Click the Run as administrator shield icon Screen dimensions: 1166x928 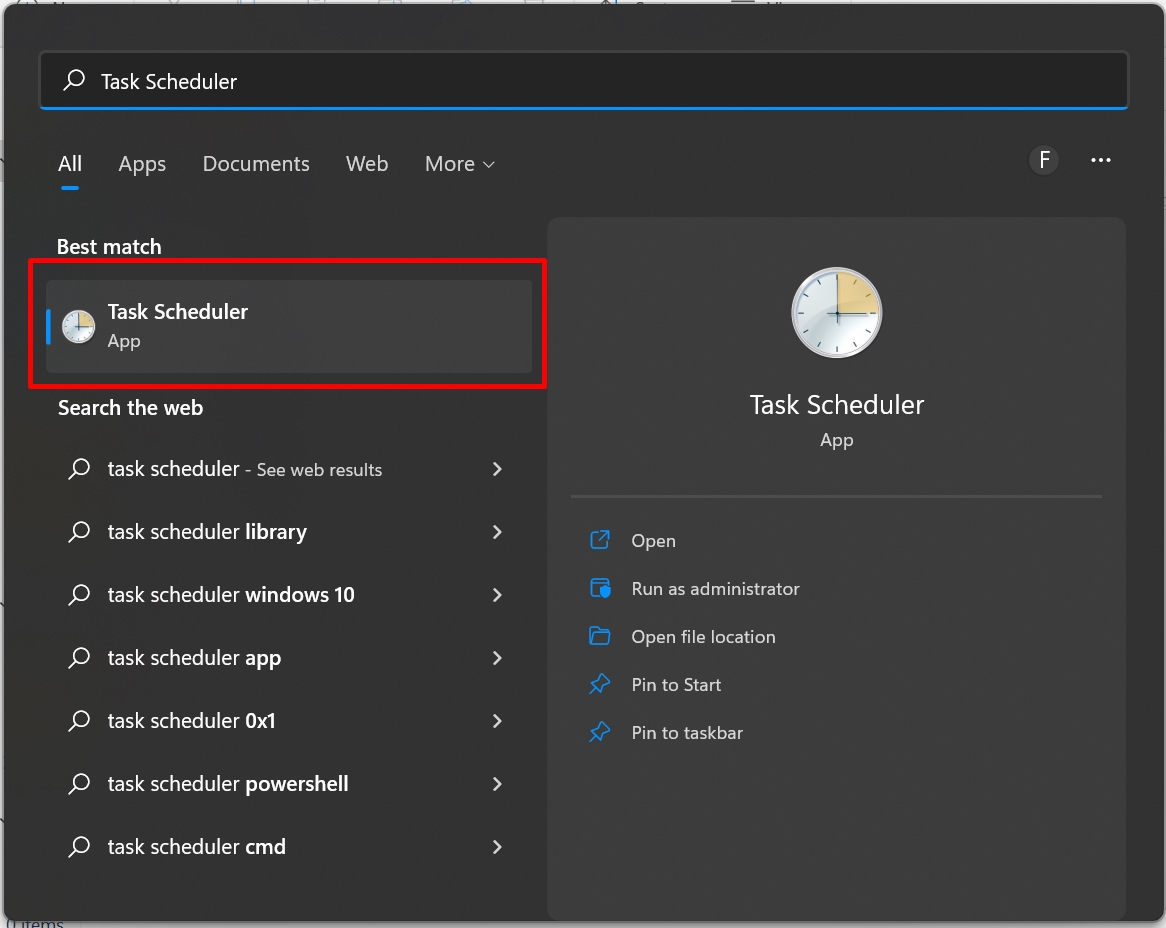click(x=600, y=588)
